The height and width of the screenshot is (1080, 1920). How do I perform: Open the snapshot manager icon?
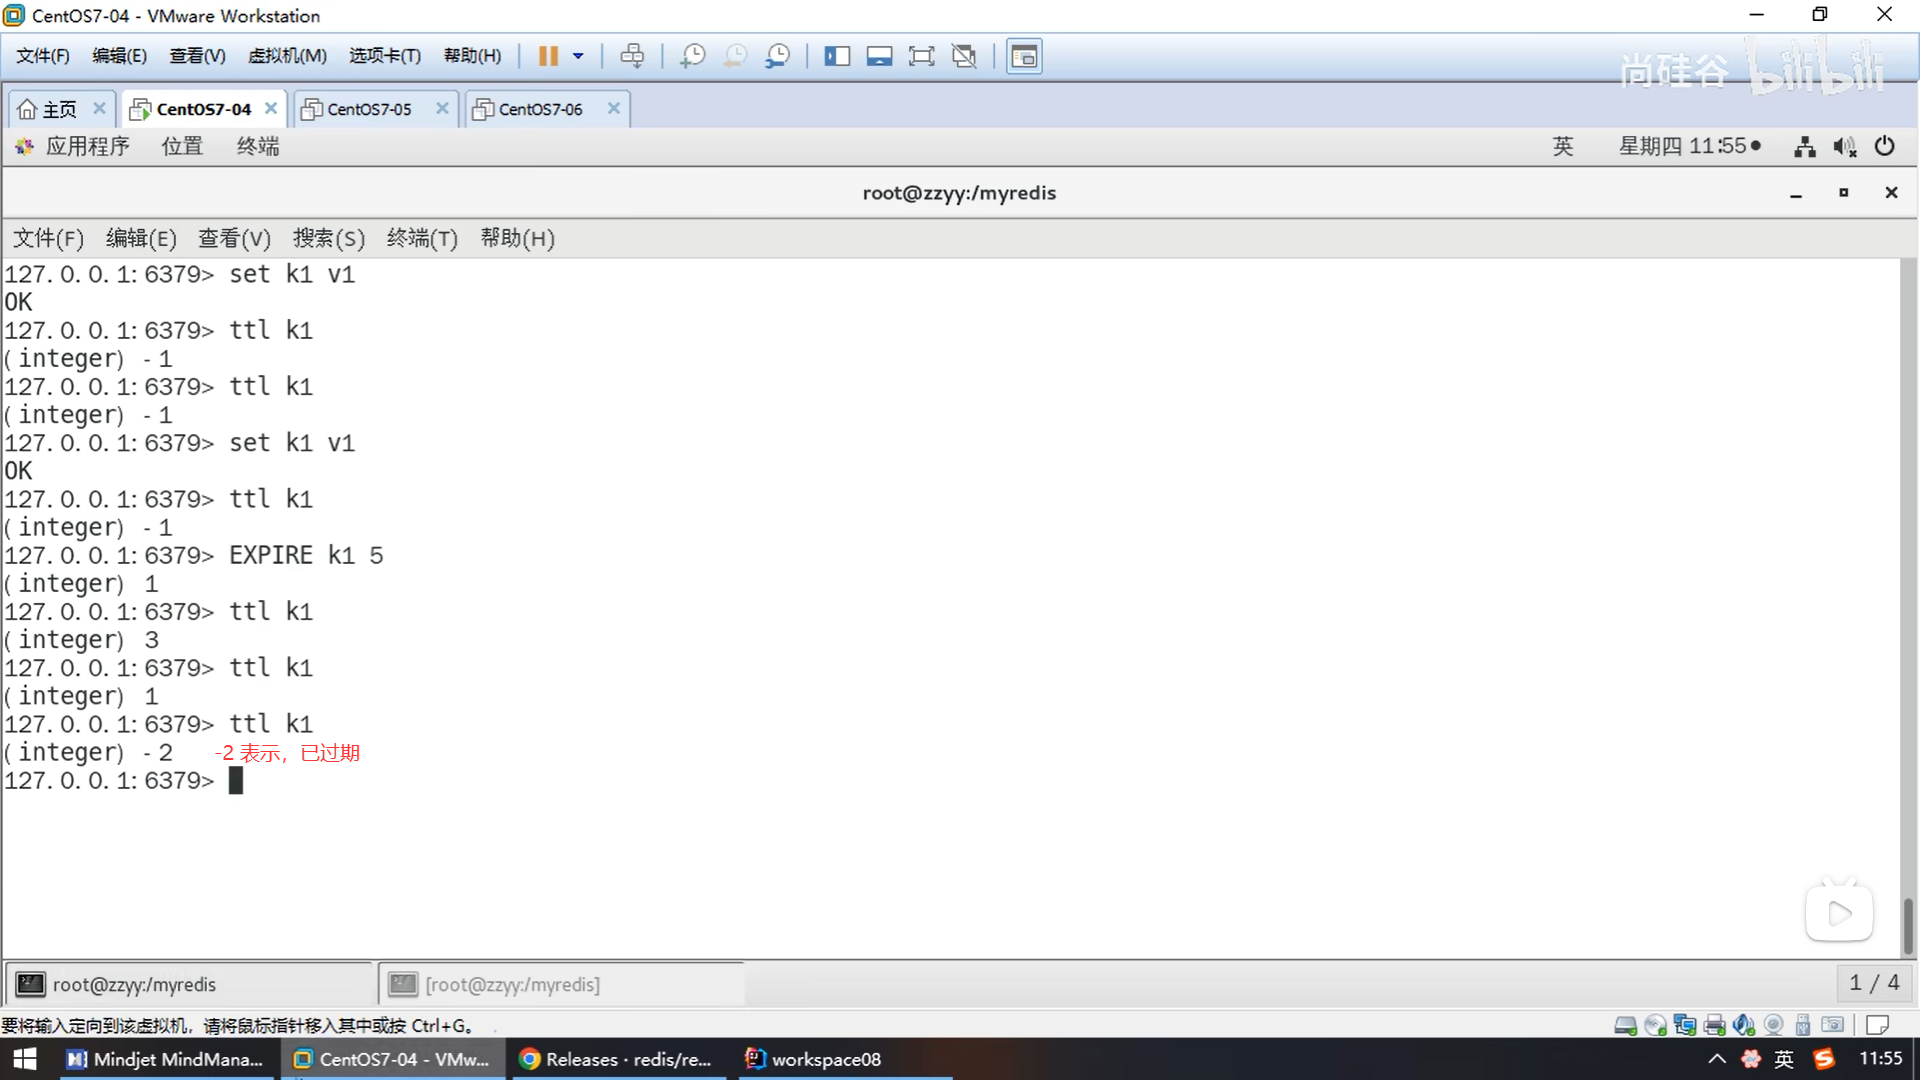777,56
